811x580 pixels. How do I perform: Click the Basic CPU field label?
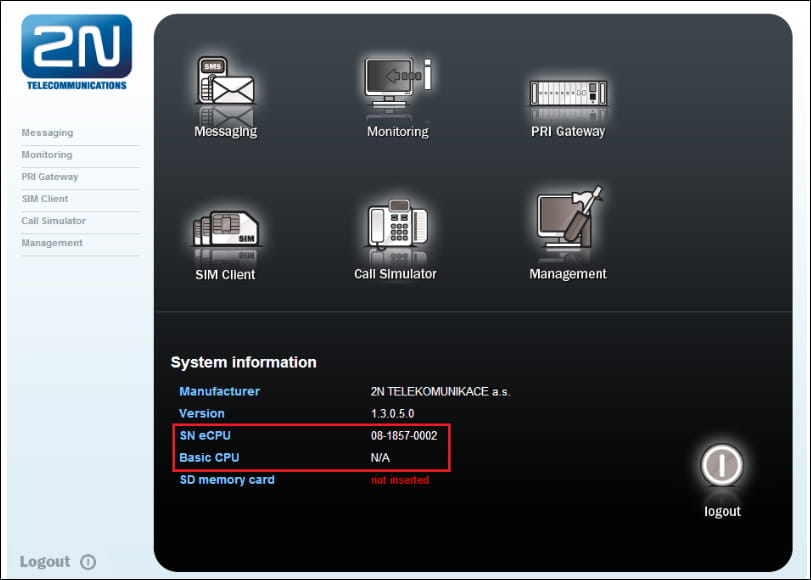pyautogui.click(x=209, y=458)
